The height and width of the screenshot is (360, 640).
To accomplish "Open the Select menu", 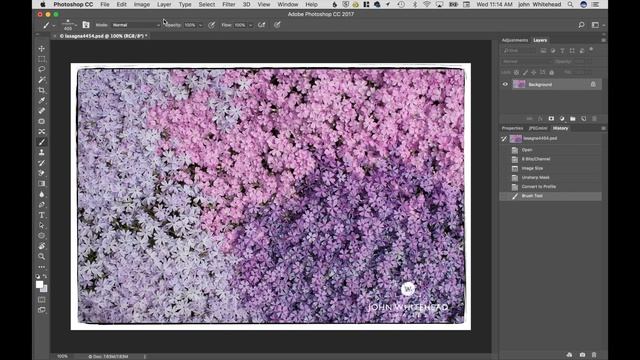I will (x=207, y=4).
